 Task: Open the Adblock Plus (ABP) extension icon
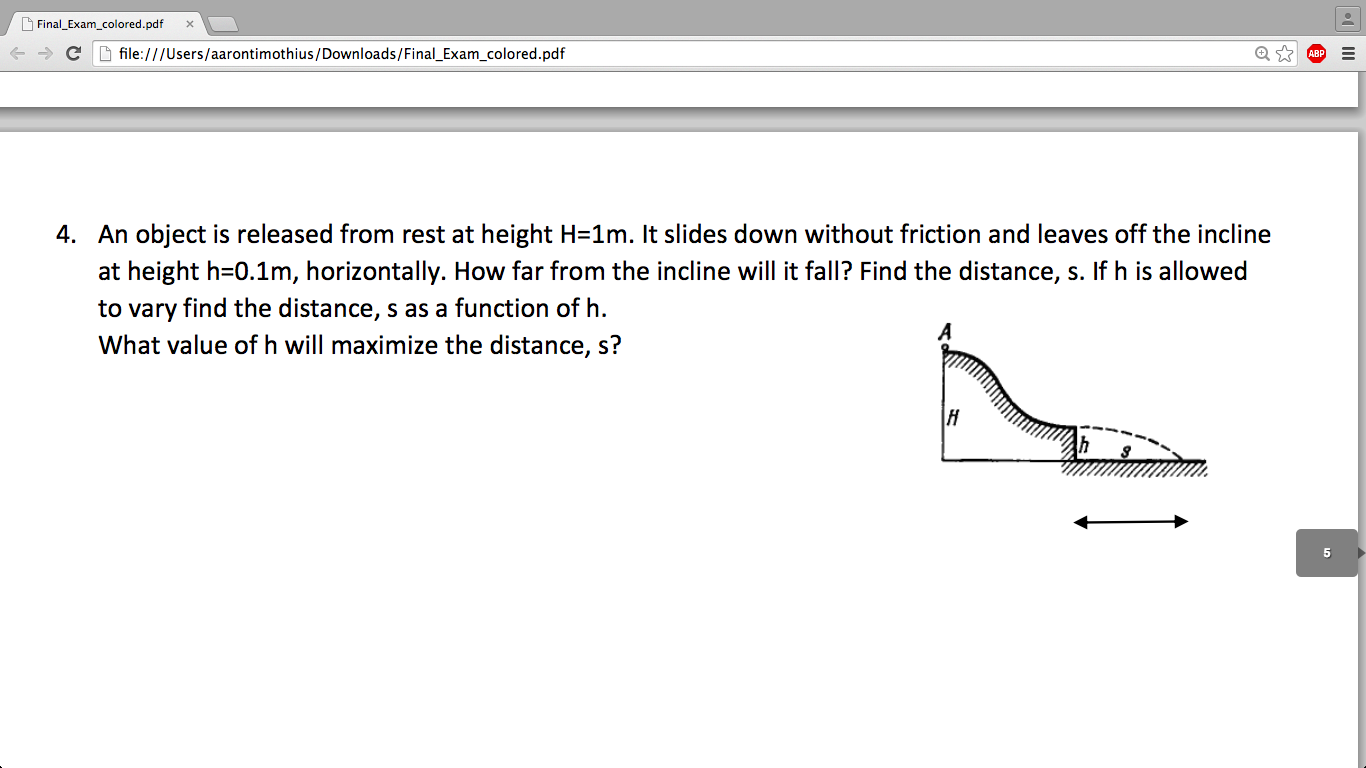click(x=1316, y=54)
